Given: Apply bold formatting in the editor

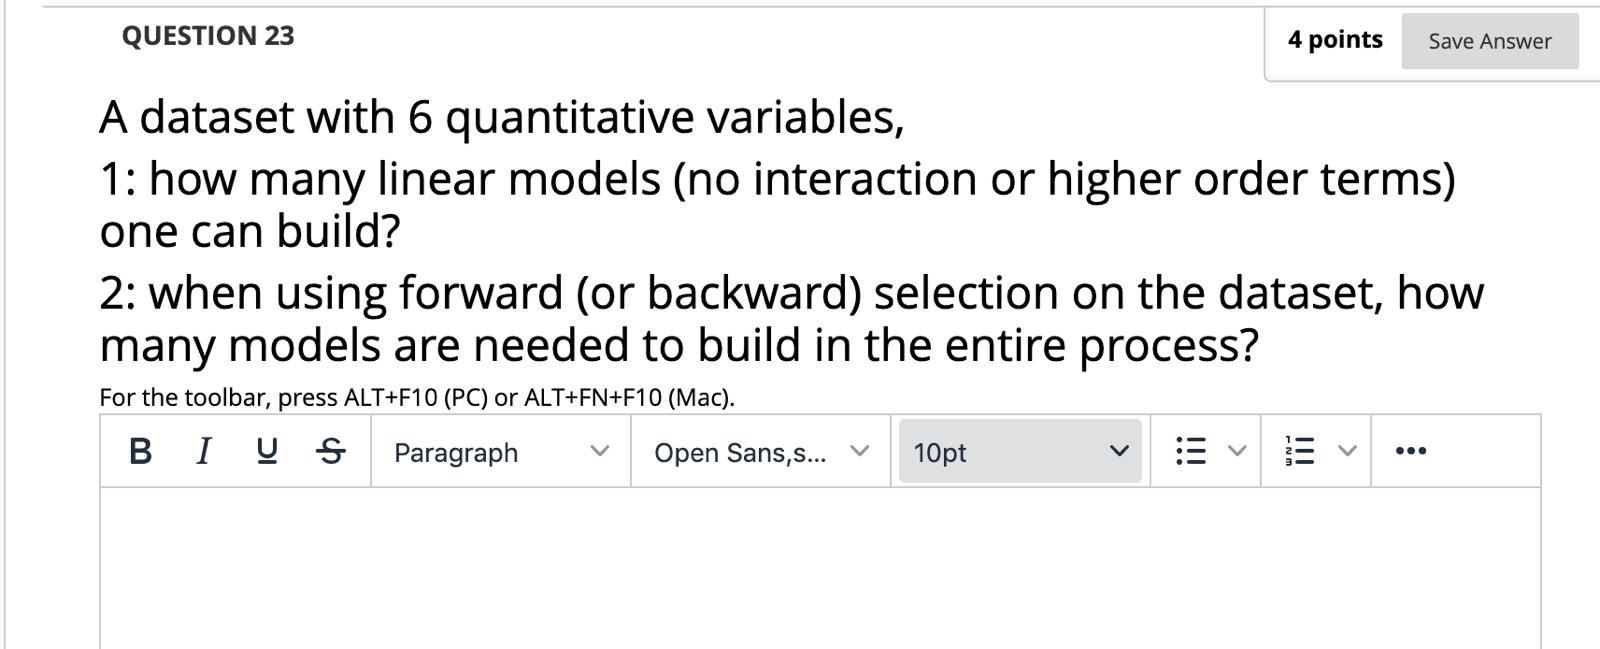Looking at the screenshot, I should pos(140,452).
